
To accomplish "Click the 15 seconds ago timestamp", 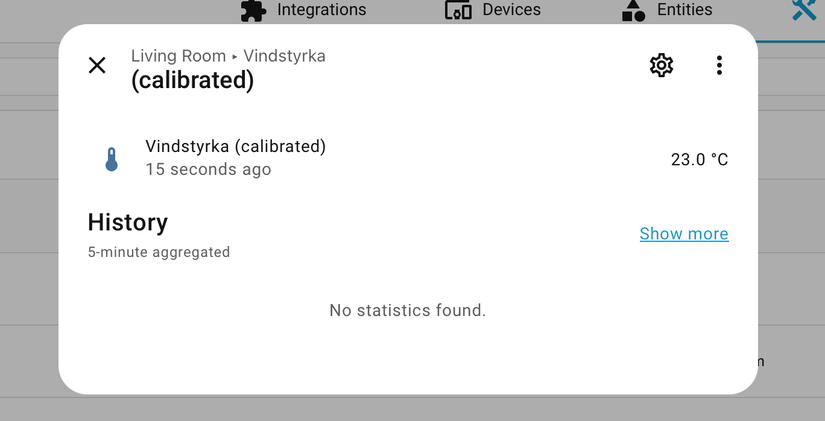I will point(208,170).
